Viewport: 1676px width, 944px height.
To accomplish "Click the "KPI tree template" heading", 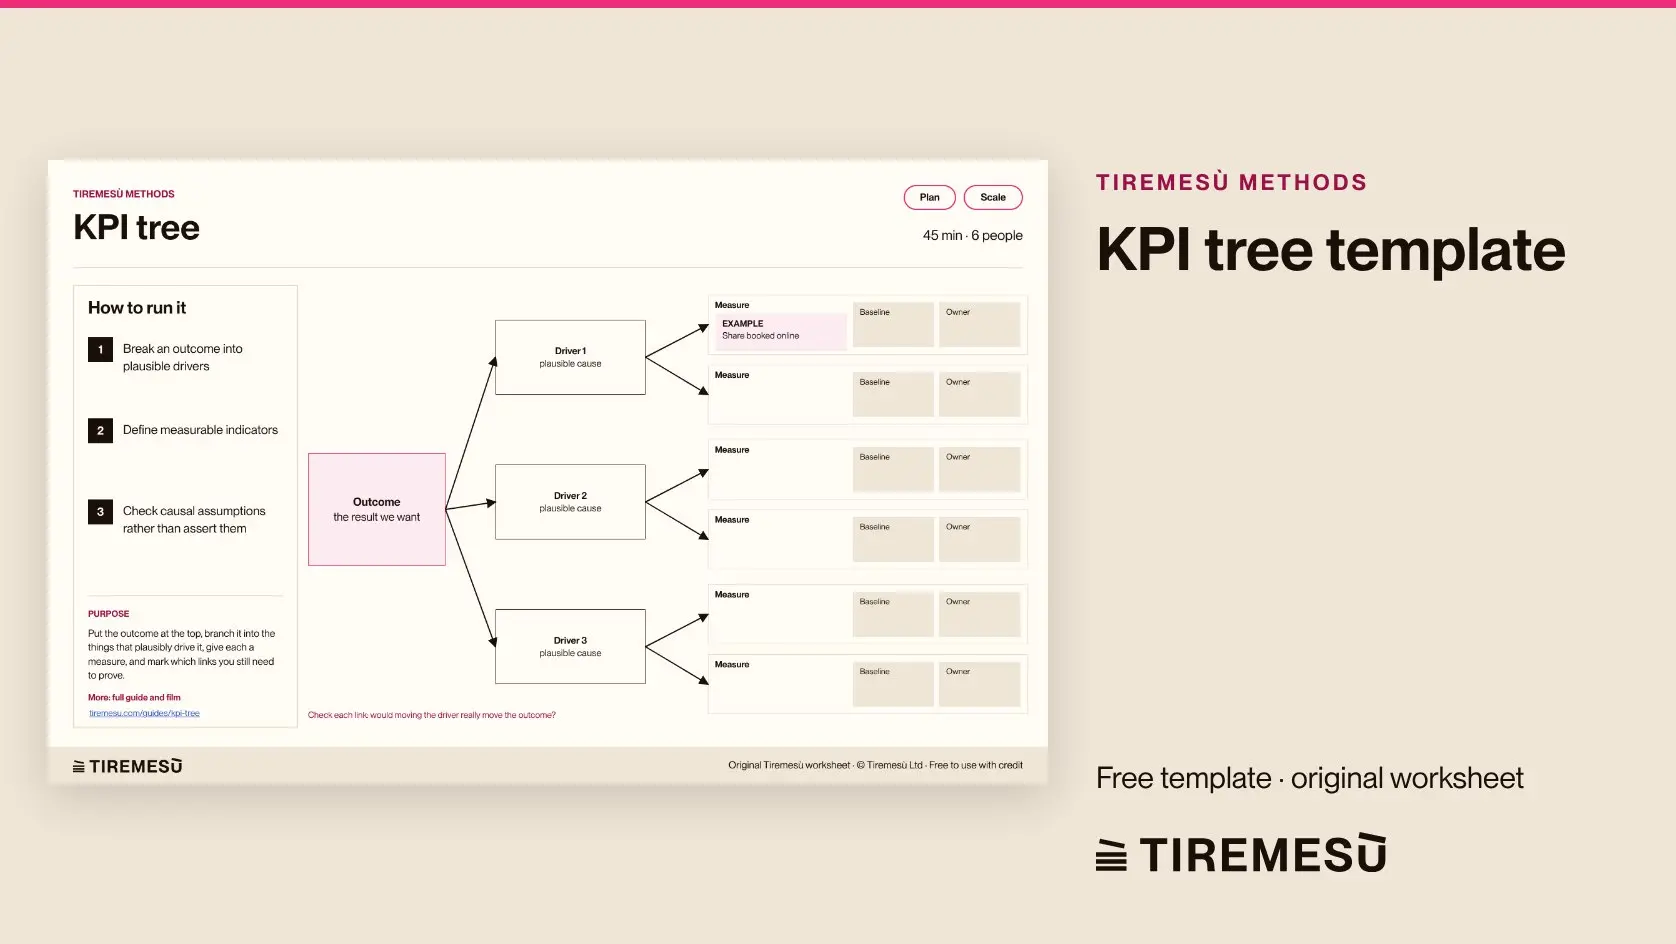I will click(x=1331, y=249).
